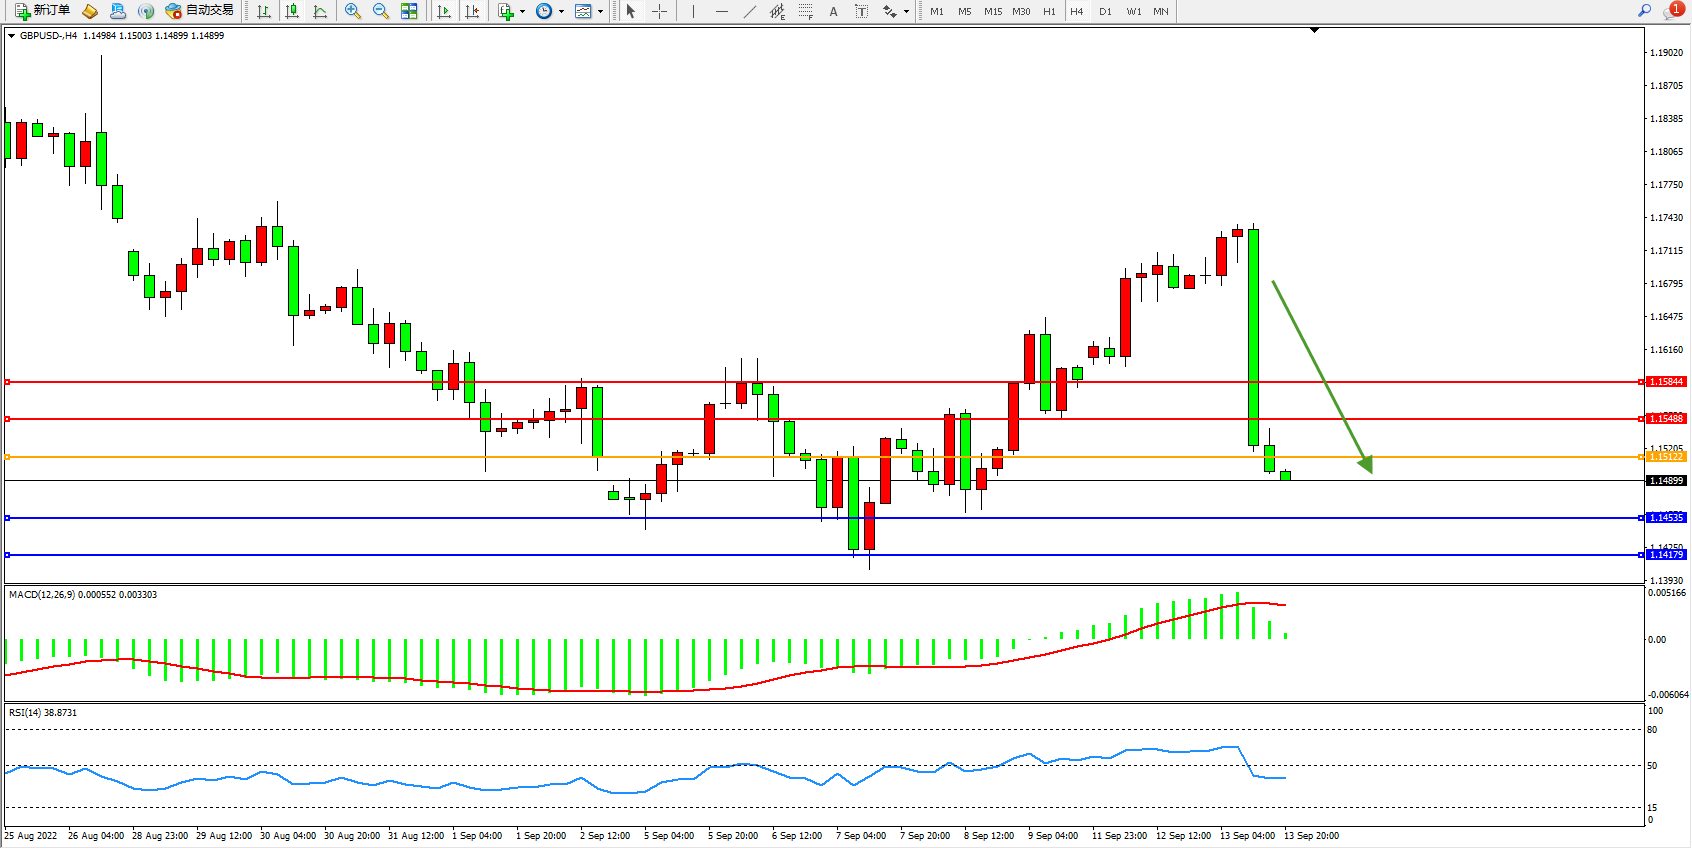The image size is (1692, 849).
Task: Switch to the M15 timeframe
Action: [x=992, y=12]
